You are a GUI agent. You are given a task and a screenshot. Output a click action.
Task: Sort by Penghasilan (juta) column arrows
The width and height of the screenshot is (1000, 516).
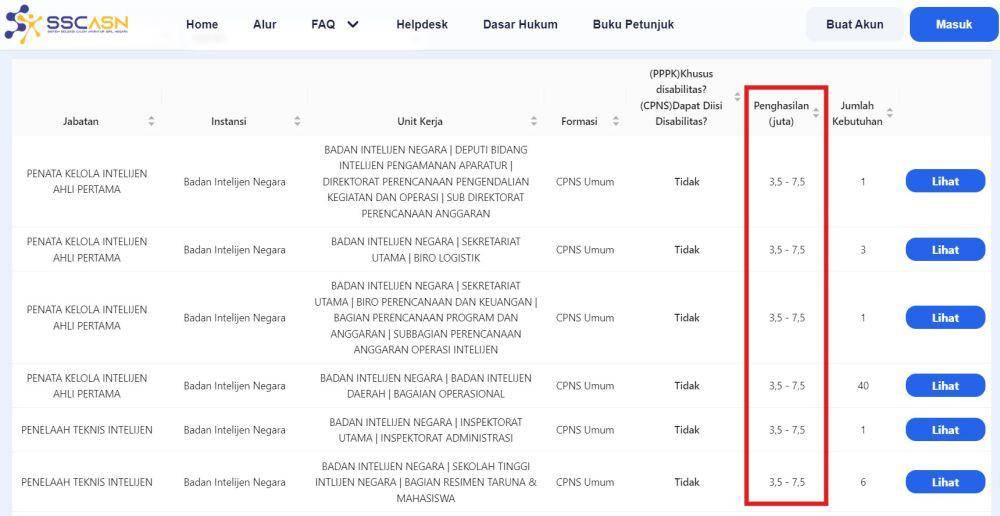(x=816, y=113)
